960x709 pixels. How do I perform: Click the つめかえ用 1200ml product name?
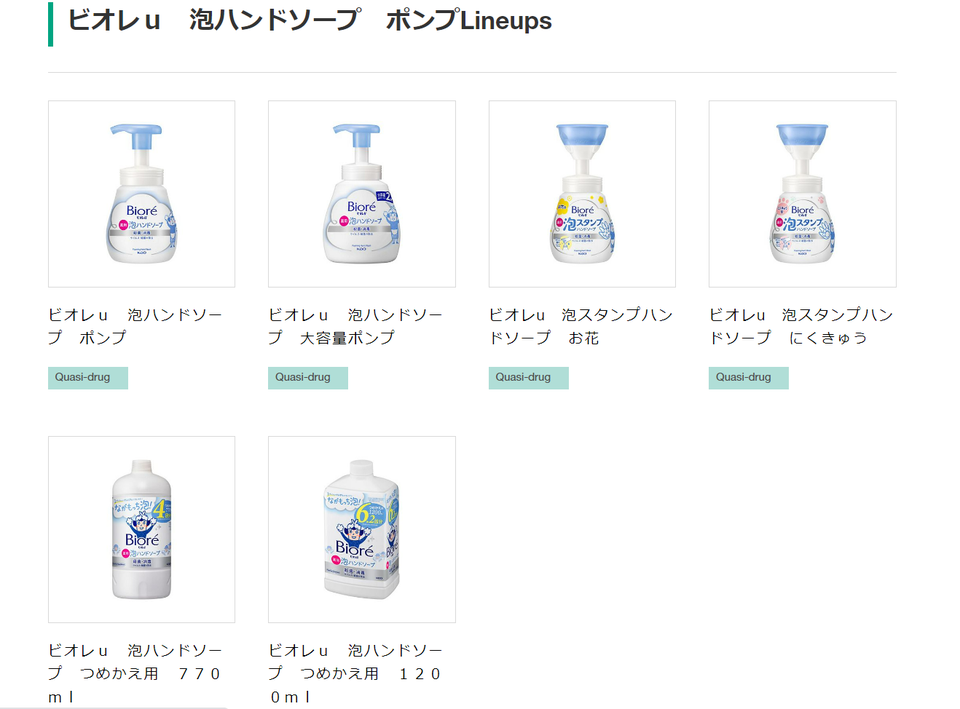(356, 673)
